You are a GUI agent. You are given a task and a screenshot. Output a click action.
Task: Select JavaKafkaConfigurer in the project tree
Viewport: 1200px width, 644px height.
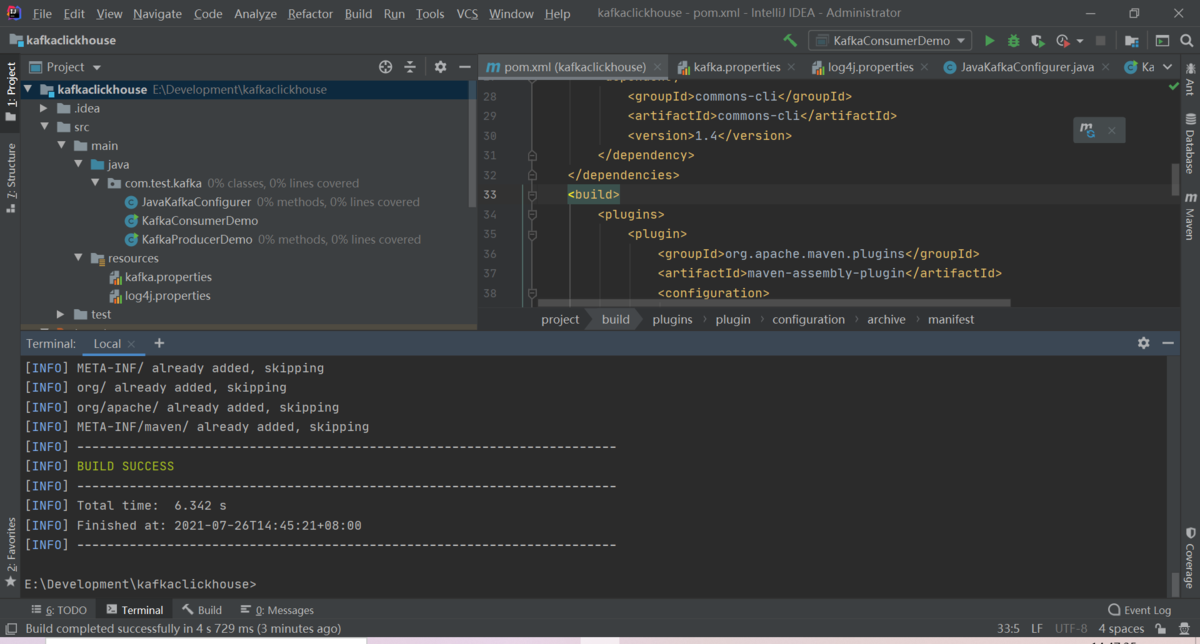point(196,202)
